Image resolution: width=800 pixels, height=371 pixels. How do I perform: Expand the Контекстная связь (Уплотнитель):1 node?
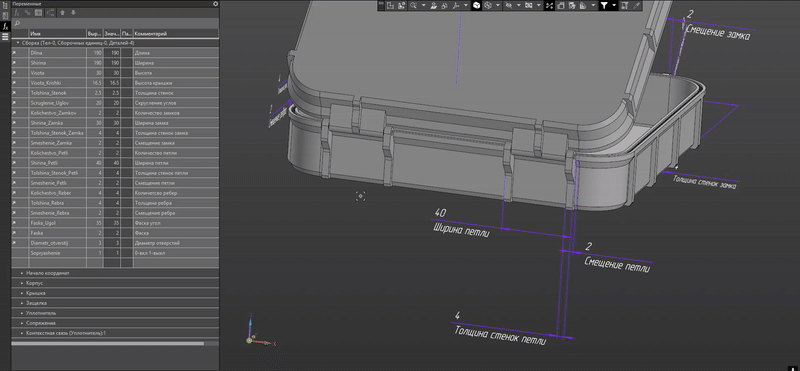point(22,333)
